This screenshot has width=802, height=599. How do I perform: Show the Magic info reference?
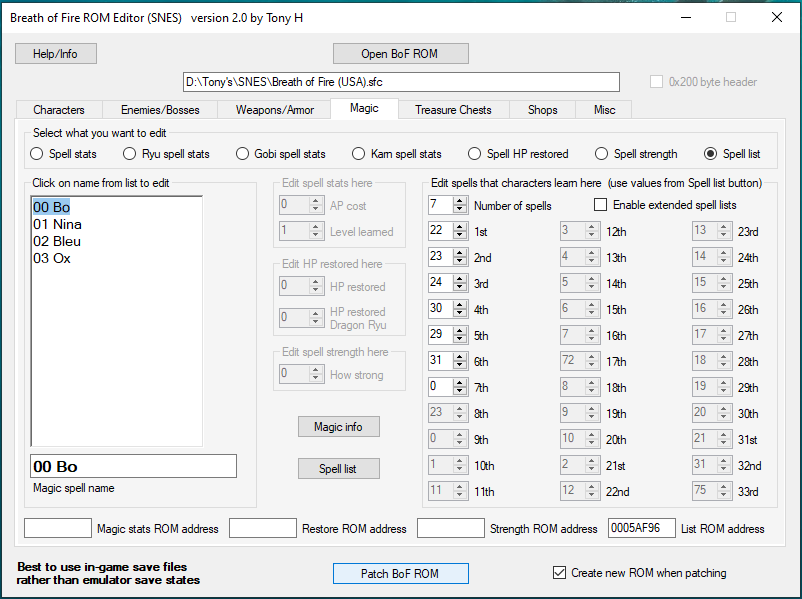339,427
